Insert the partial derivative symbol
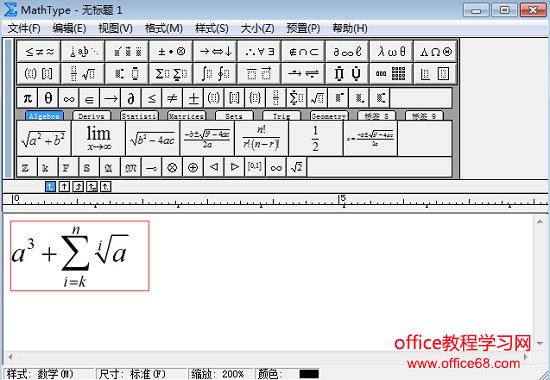This screenshot has height=380, width=550. pyautogui.click(x=131, y=98)
